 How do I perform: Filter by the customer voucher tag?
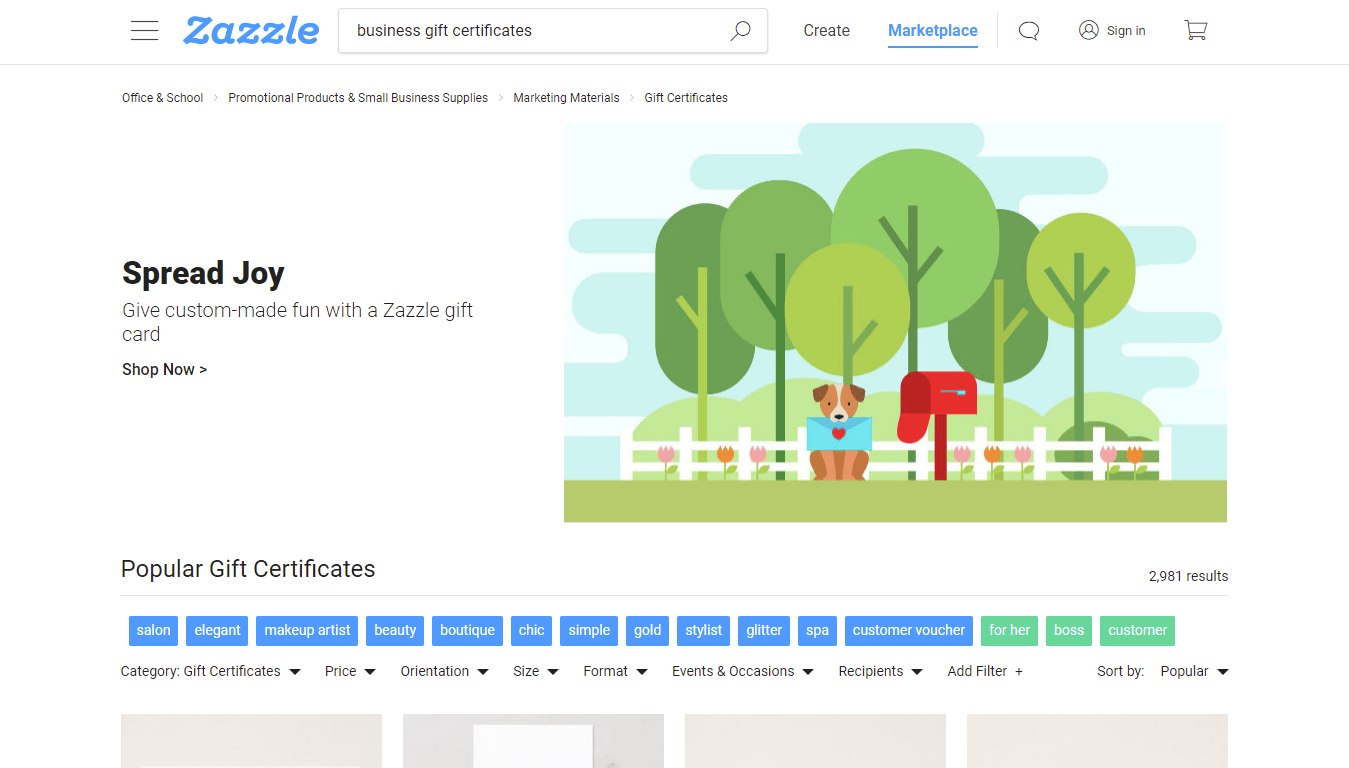[909, 630]
